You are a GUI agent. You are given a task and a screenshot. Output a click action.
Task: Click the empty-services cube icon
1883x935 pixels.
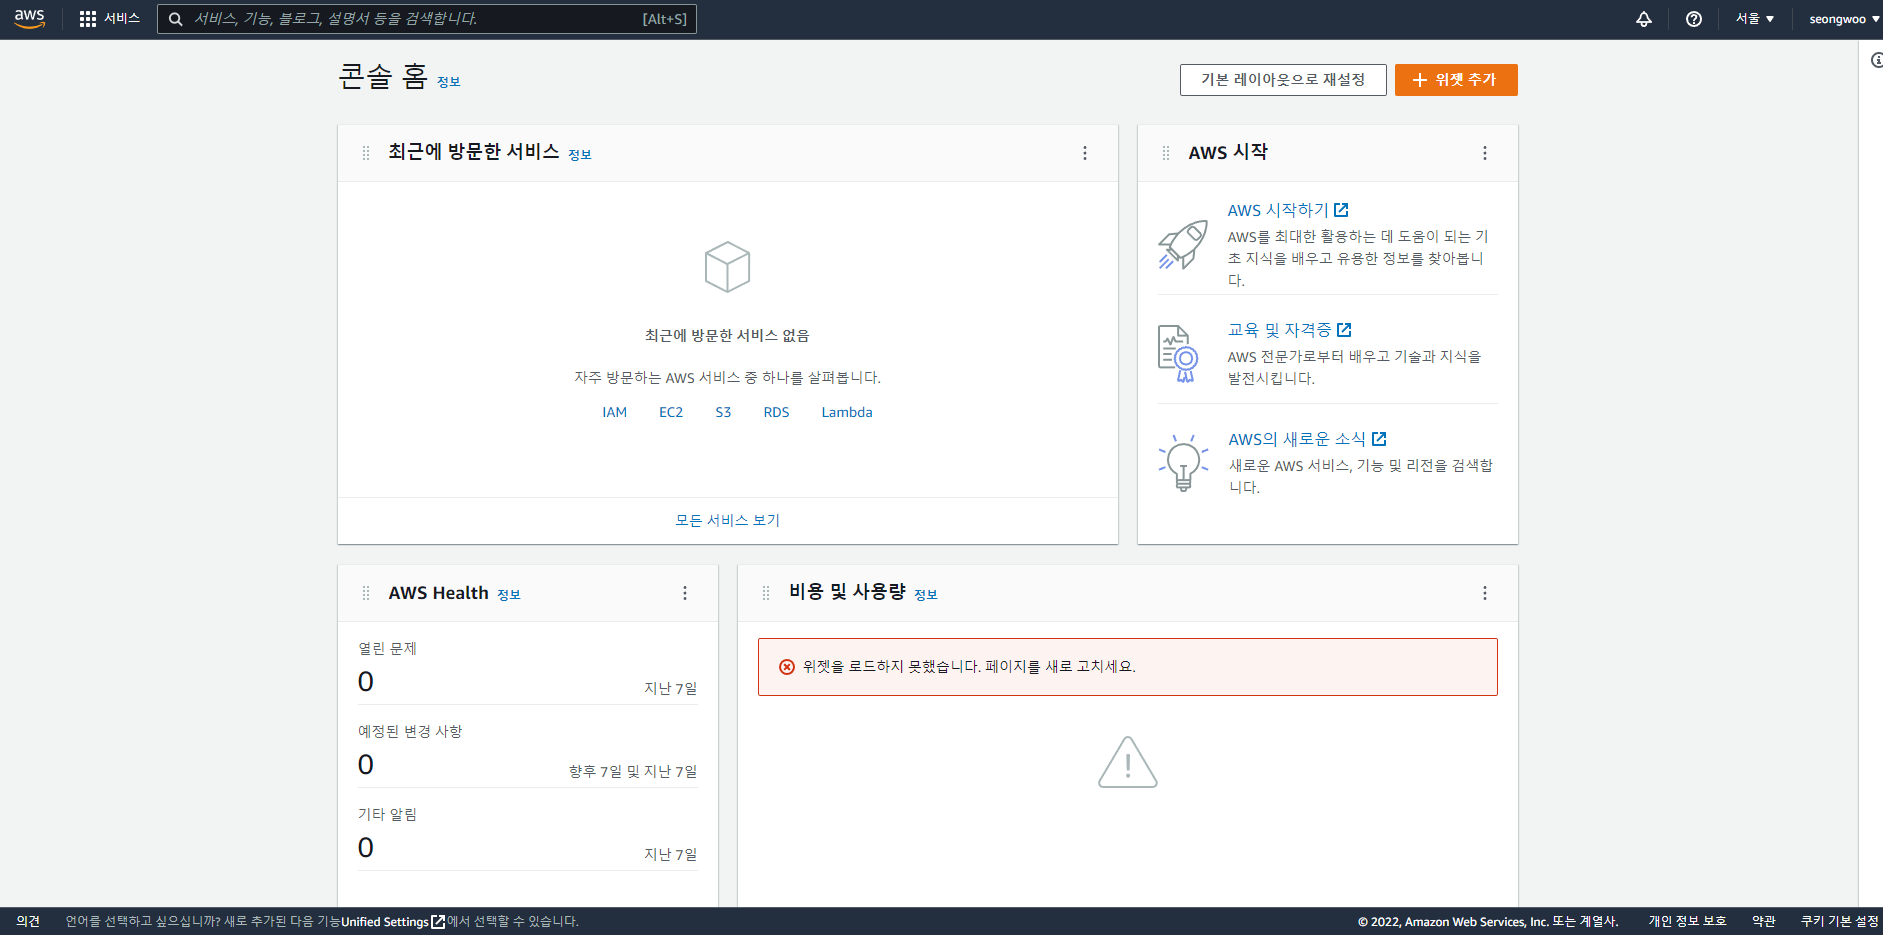(x=727, y=267)
